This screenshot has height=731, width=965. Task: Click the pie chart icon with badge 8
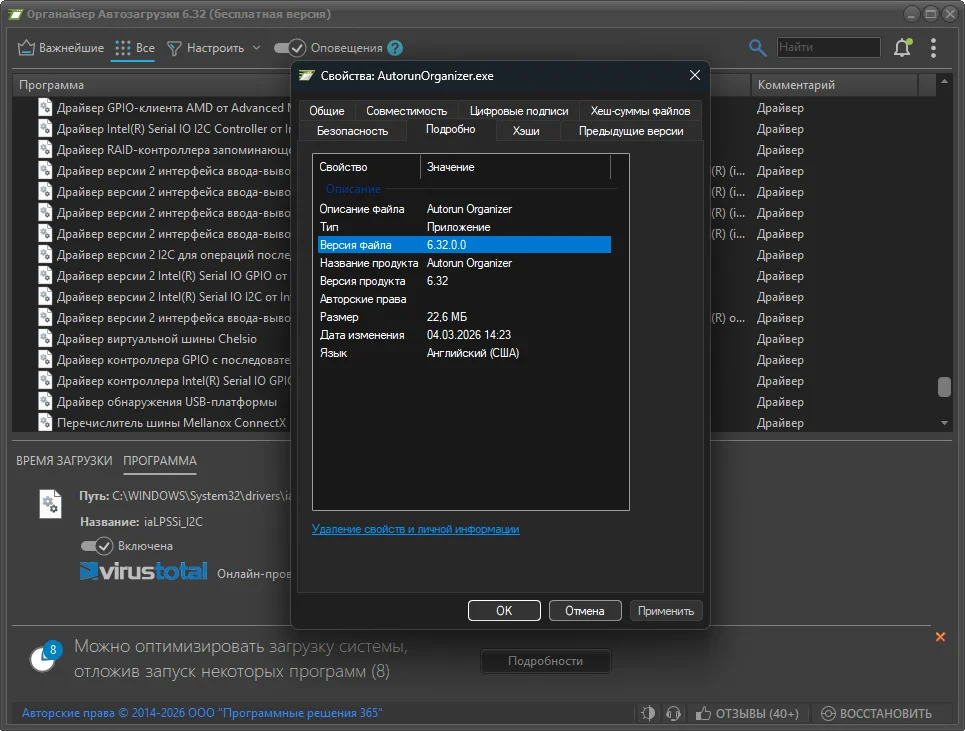[44, 658]
